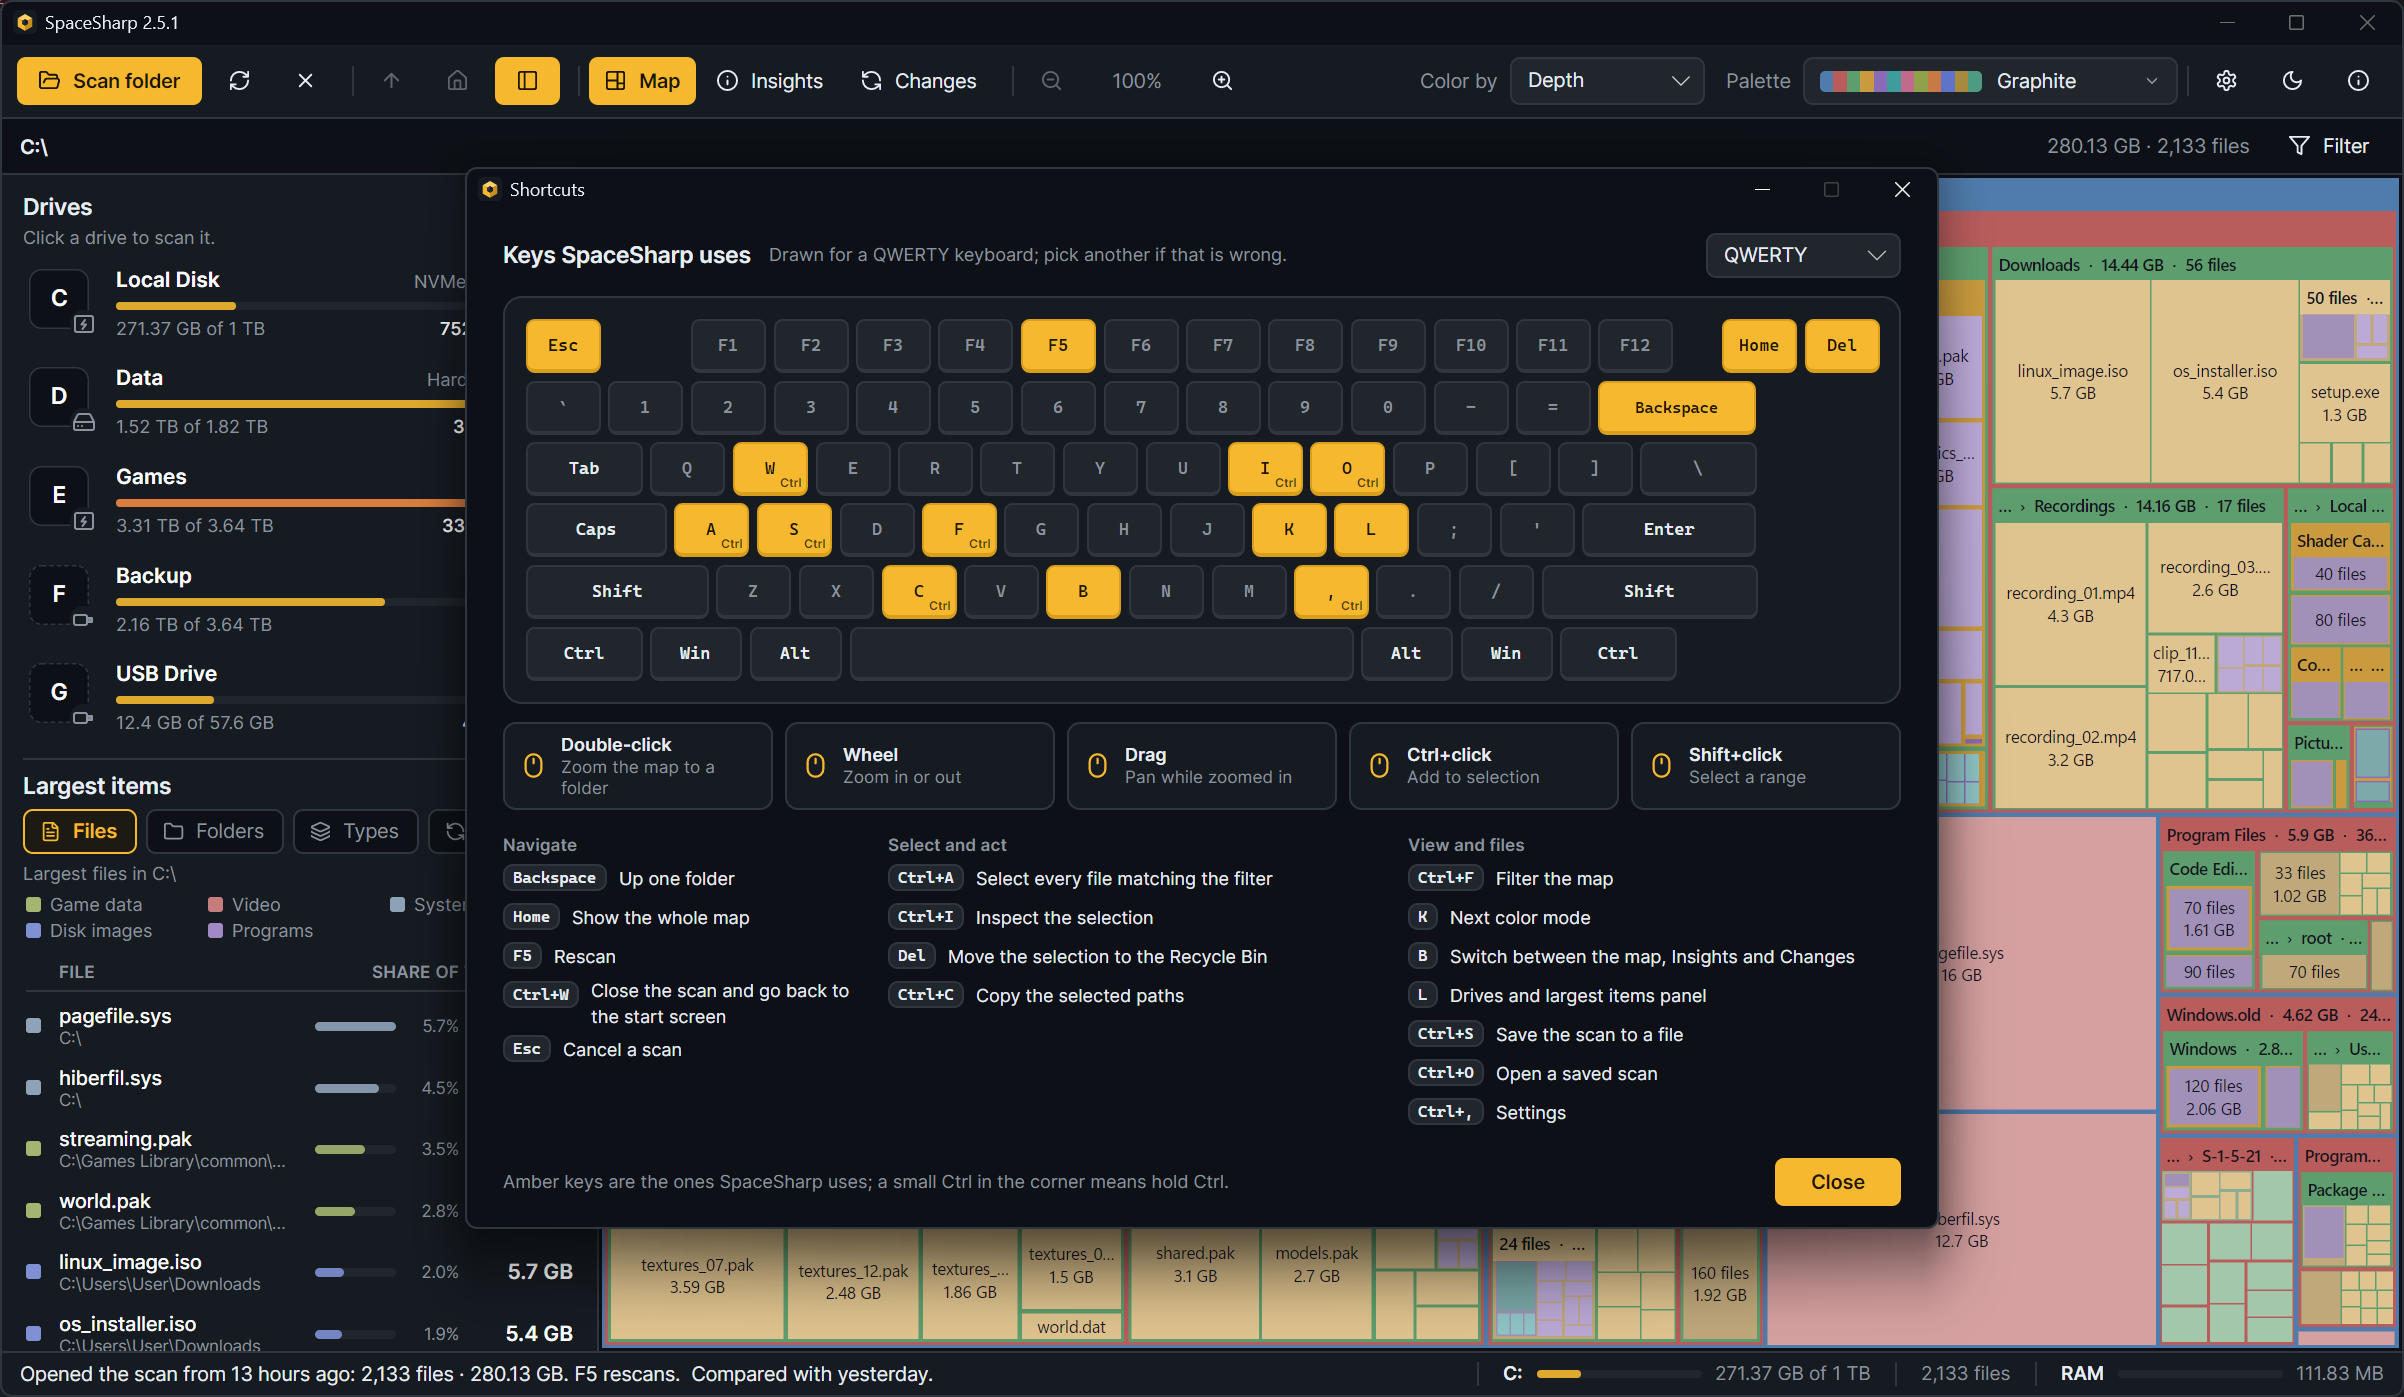2404x1397 pixels.
Task: Click the RAM usage in status bar
Action: [x=2220, y=1373]
